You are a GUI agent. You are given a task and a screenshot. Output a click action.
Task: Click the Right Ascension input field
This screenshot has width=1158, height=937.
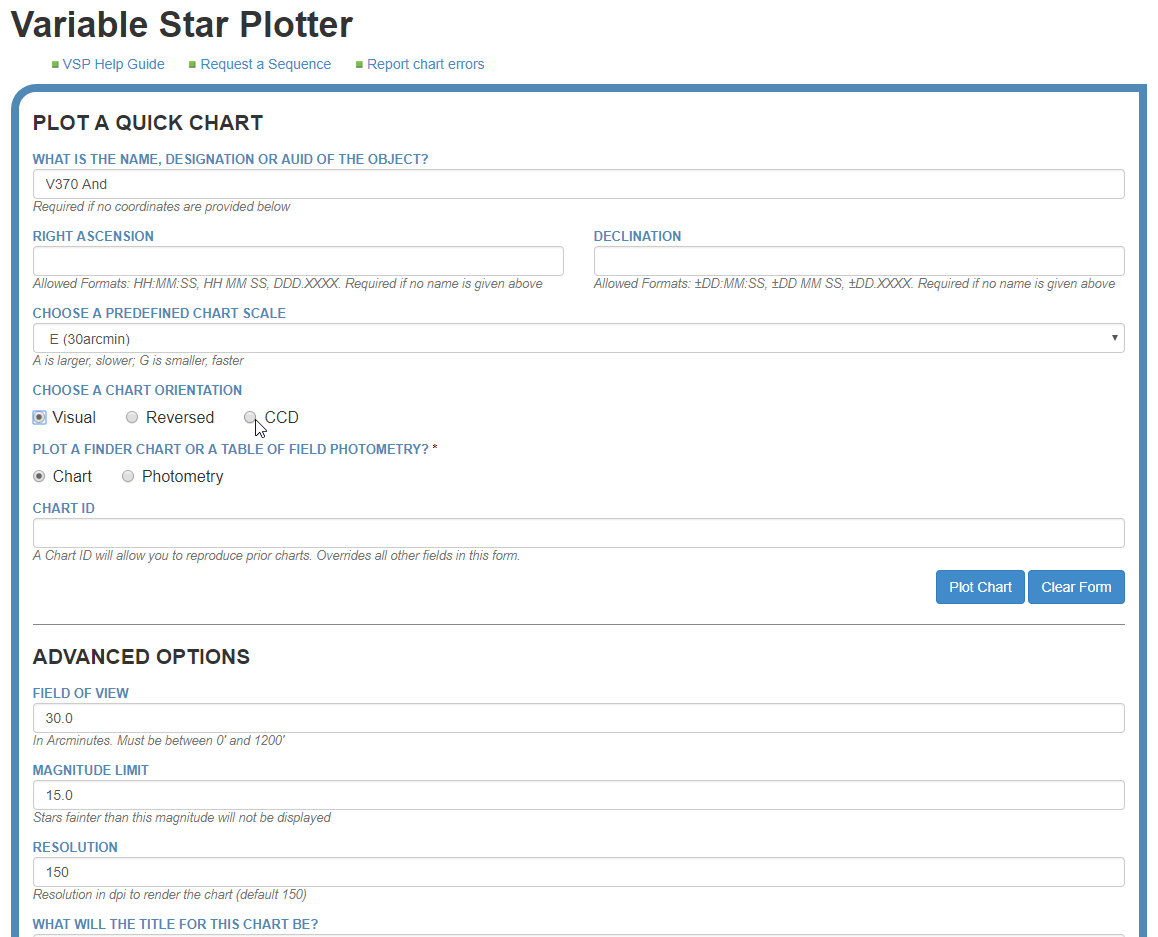coord(298,261)
